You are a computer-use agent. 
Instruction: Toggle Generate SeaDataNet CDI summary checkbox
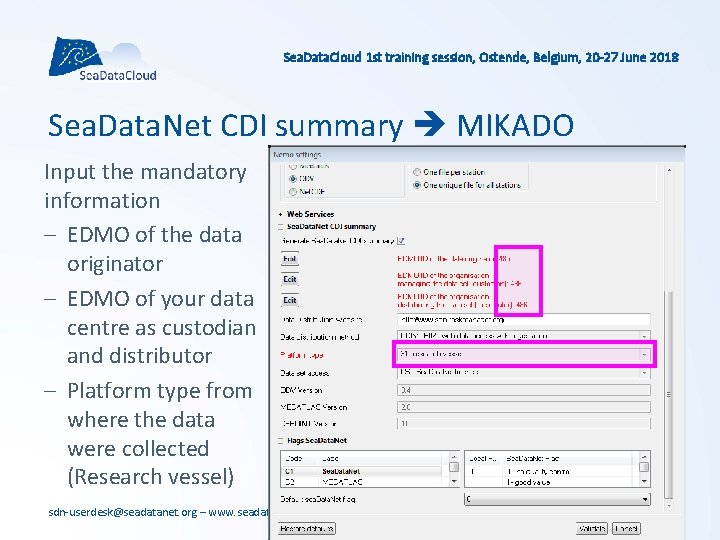pos(401,241)
